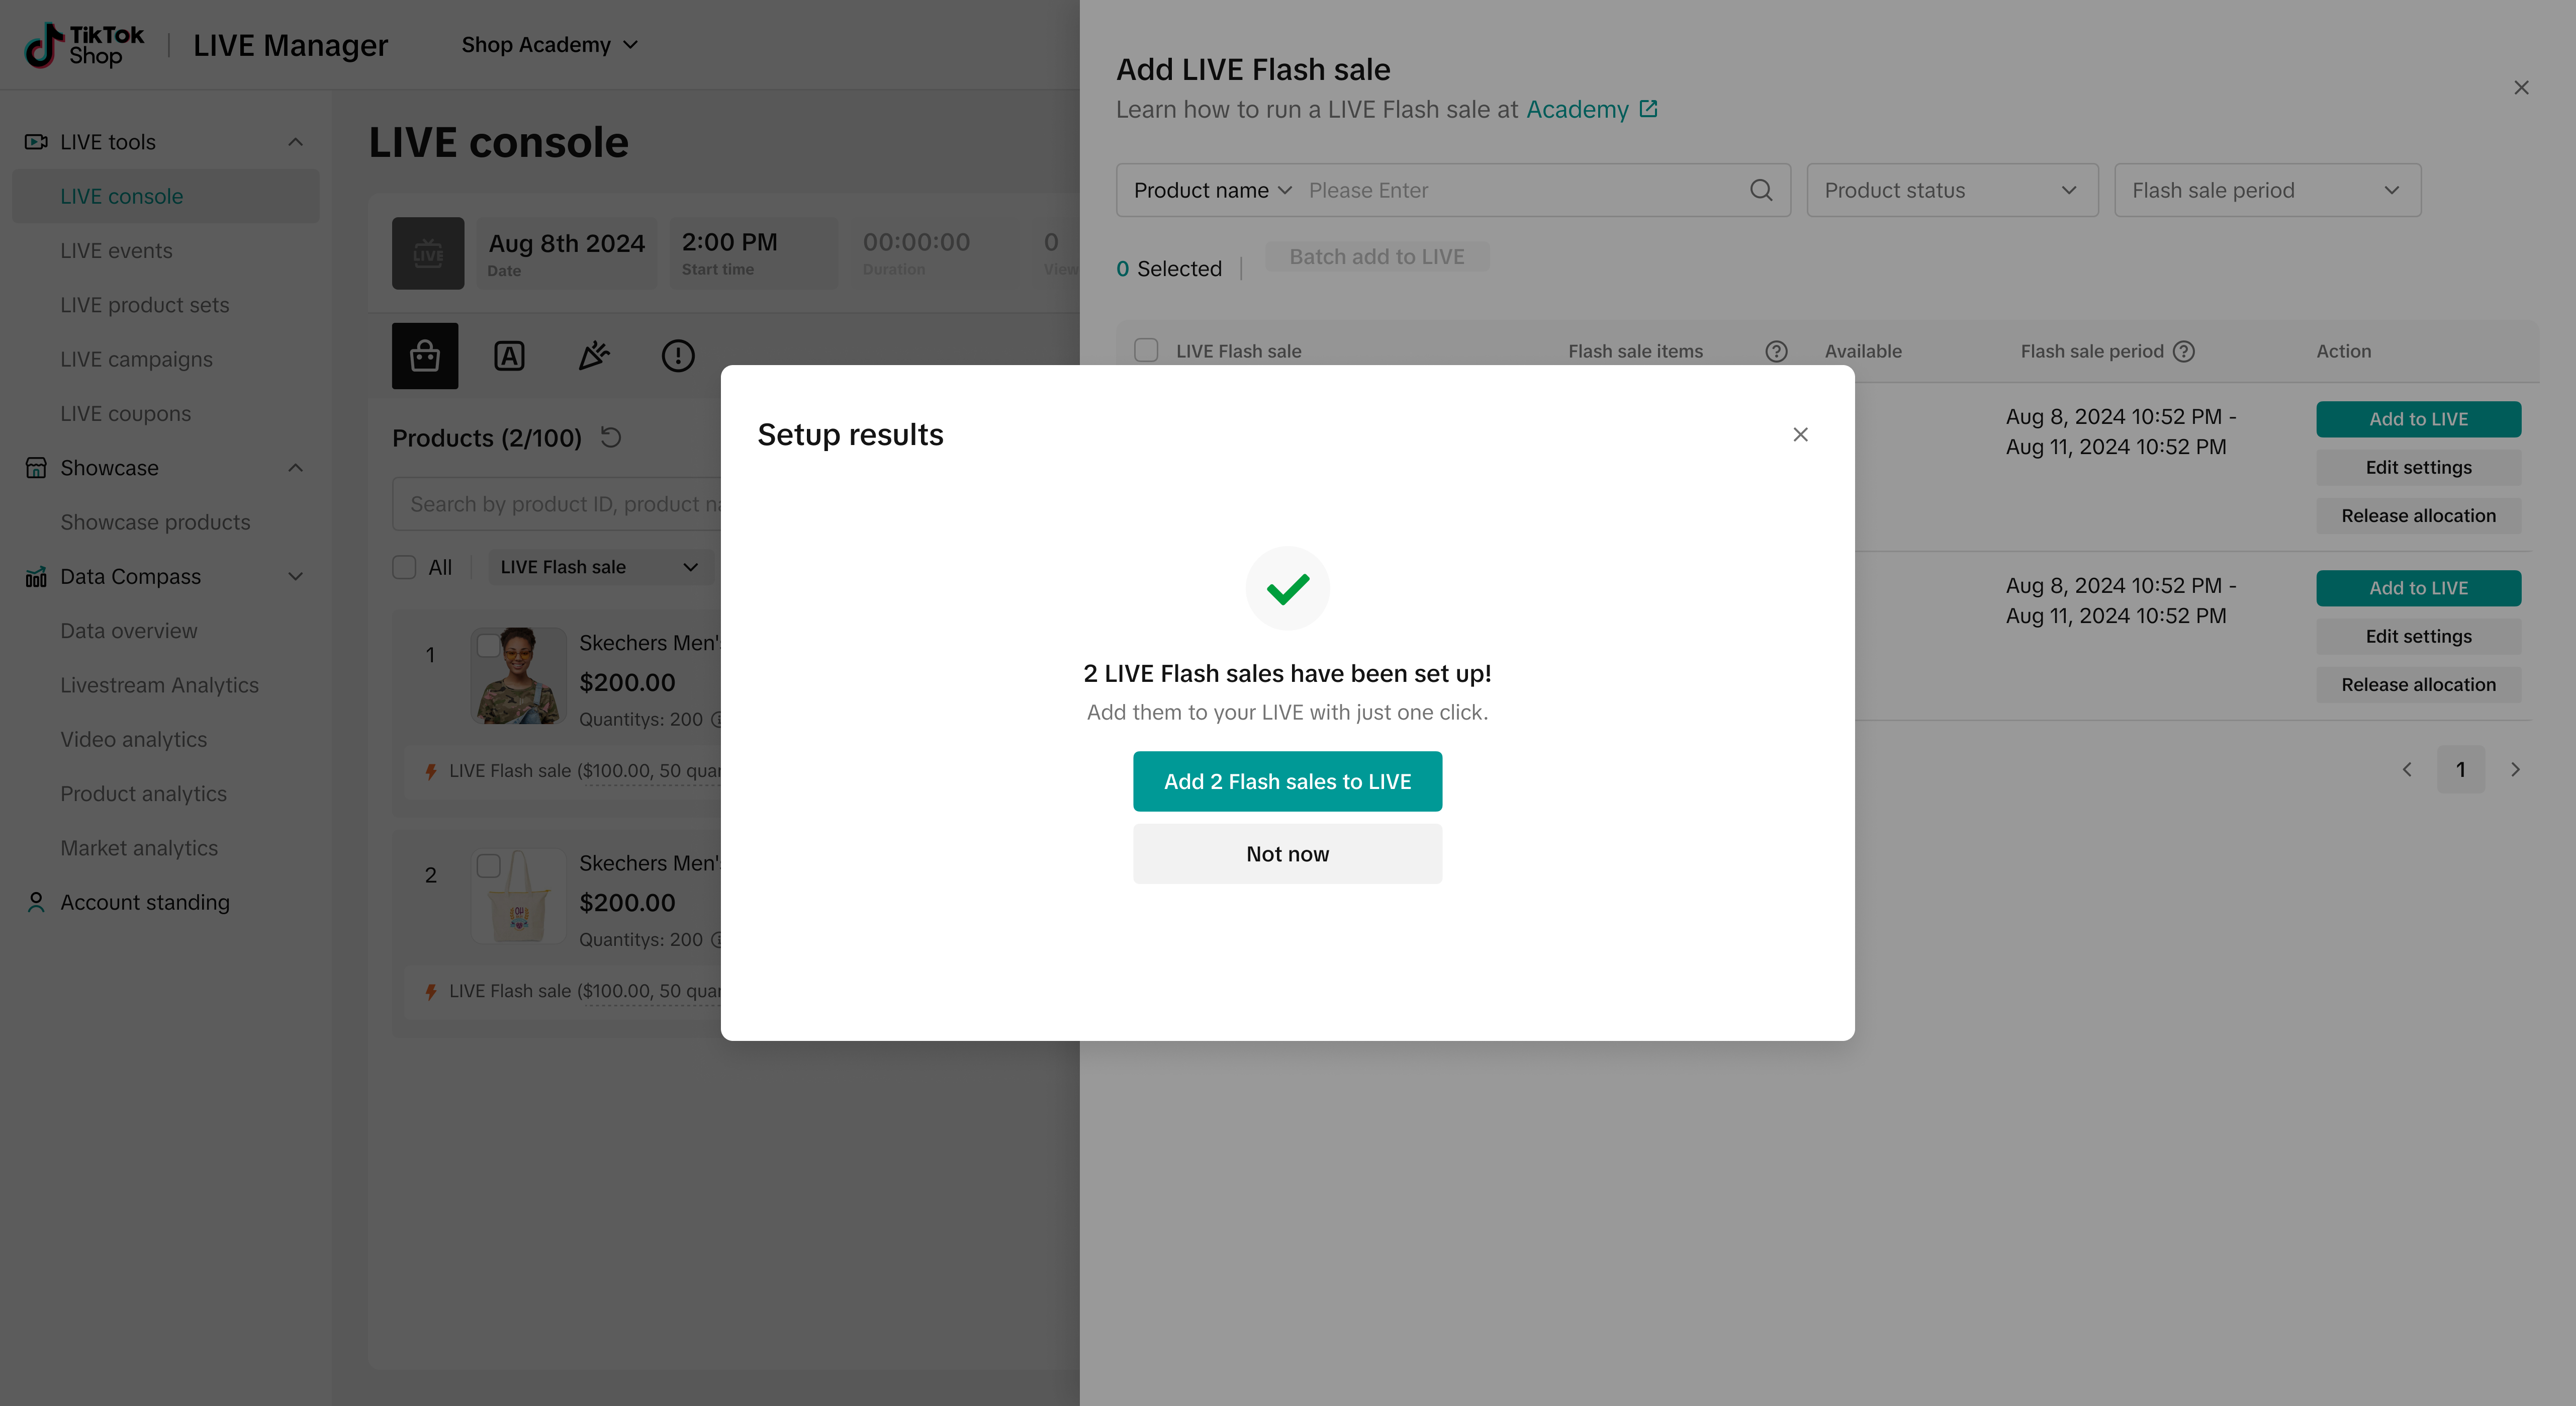Tick the All products checkbox

pos(404,567)
